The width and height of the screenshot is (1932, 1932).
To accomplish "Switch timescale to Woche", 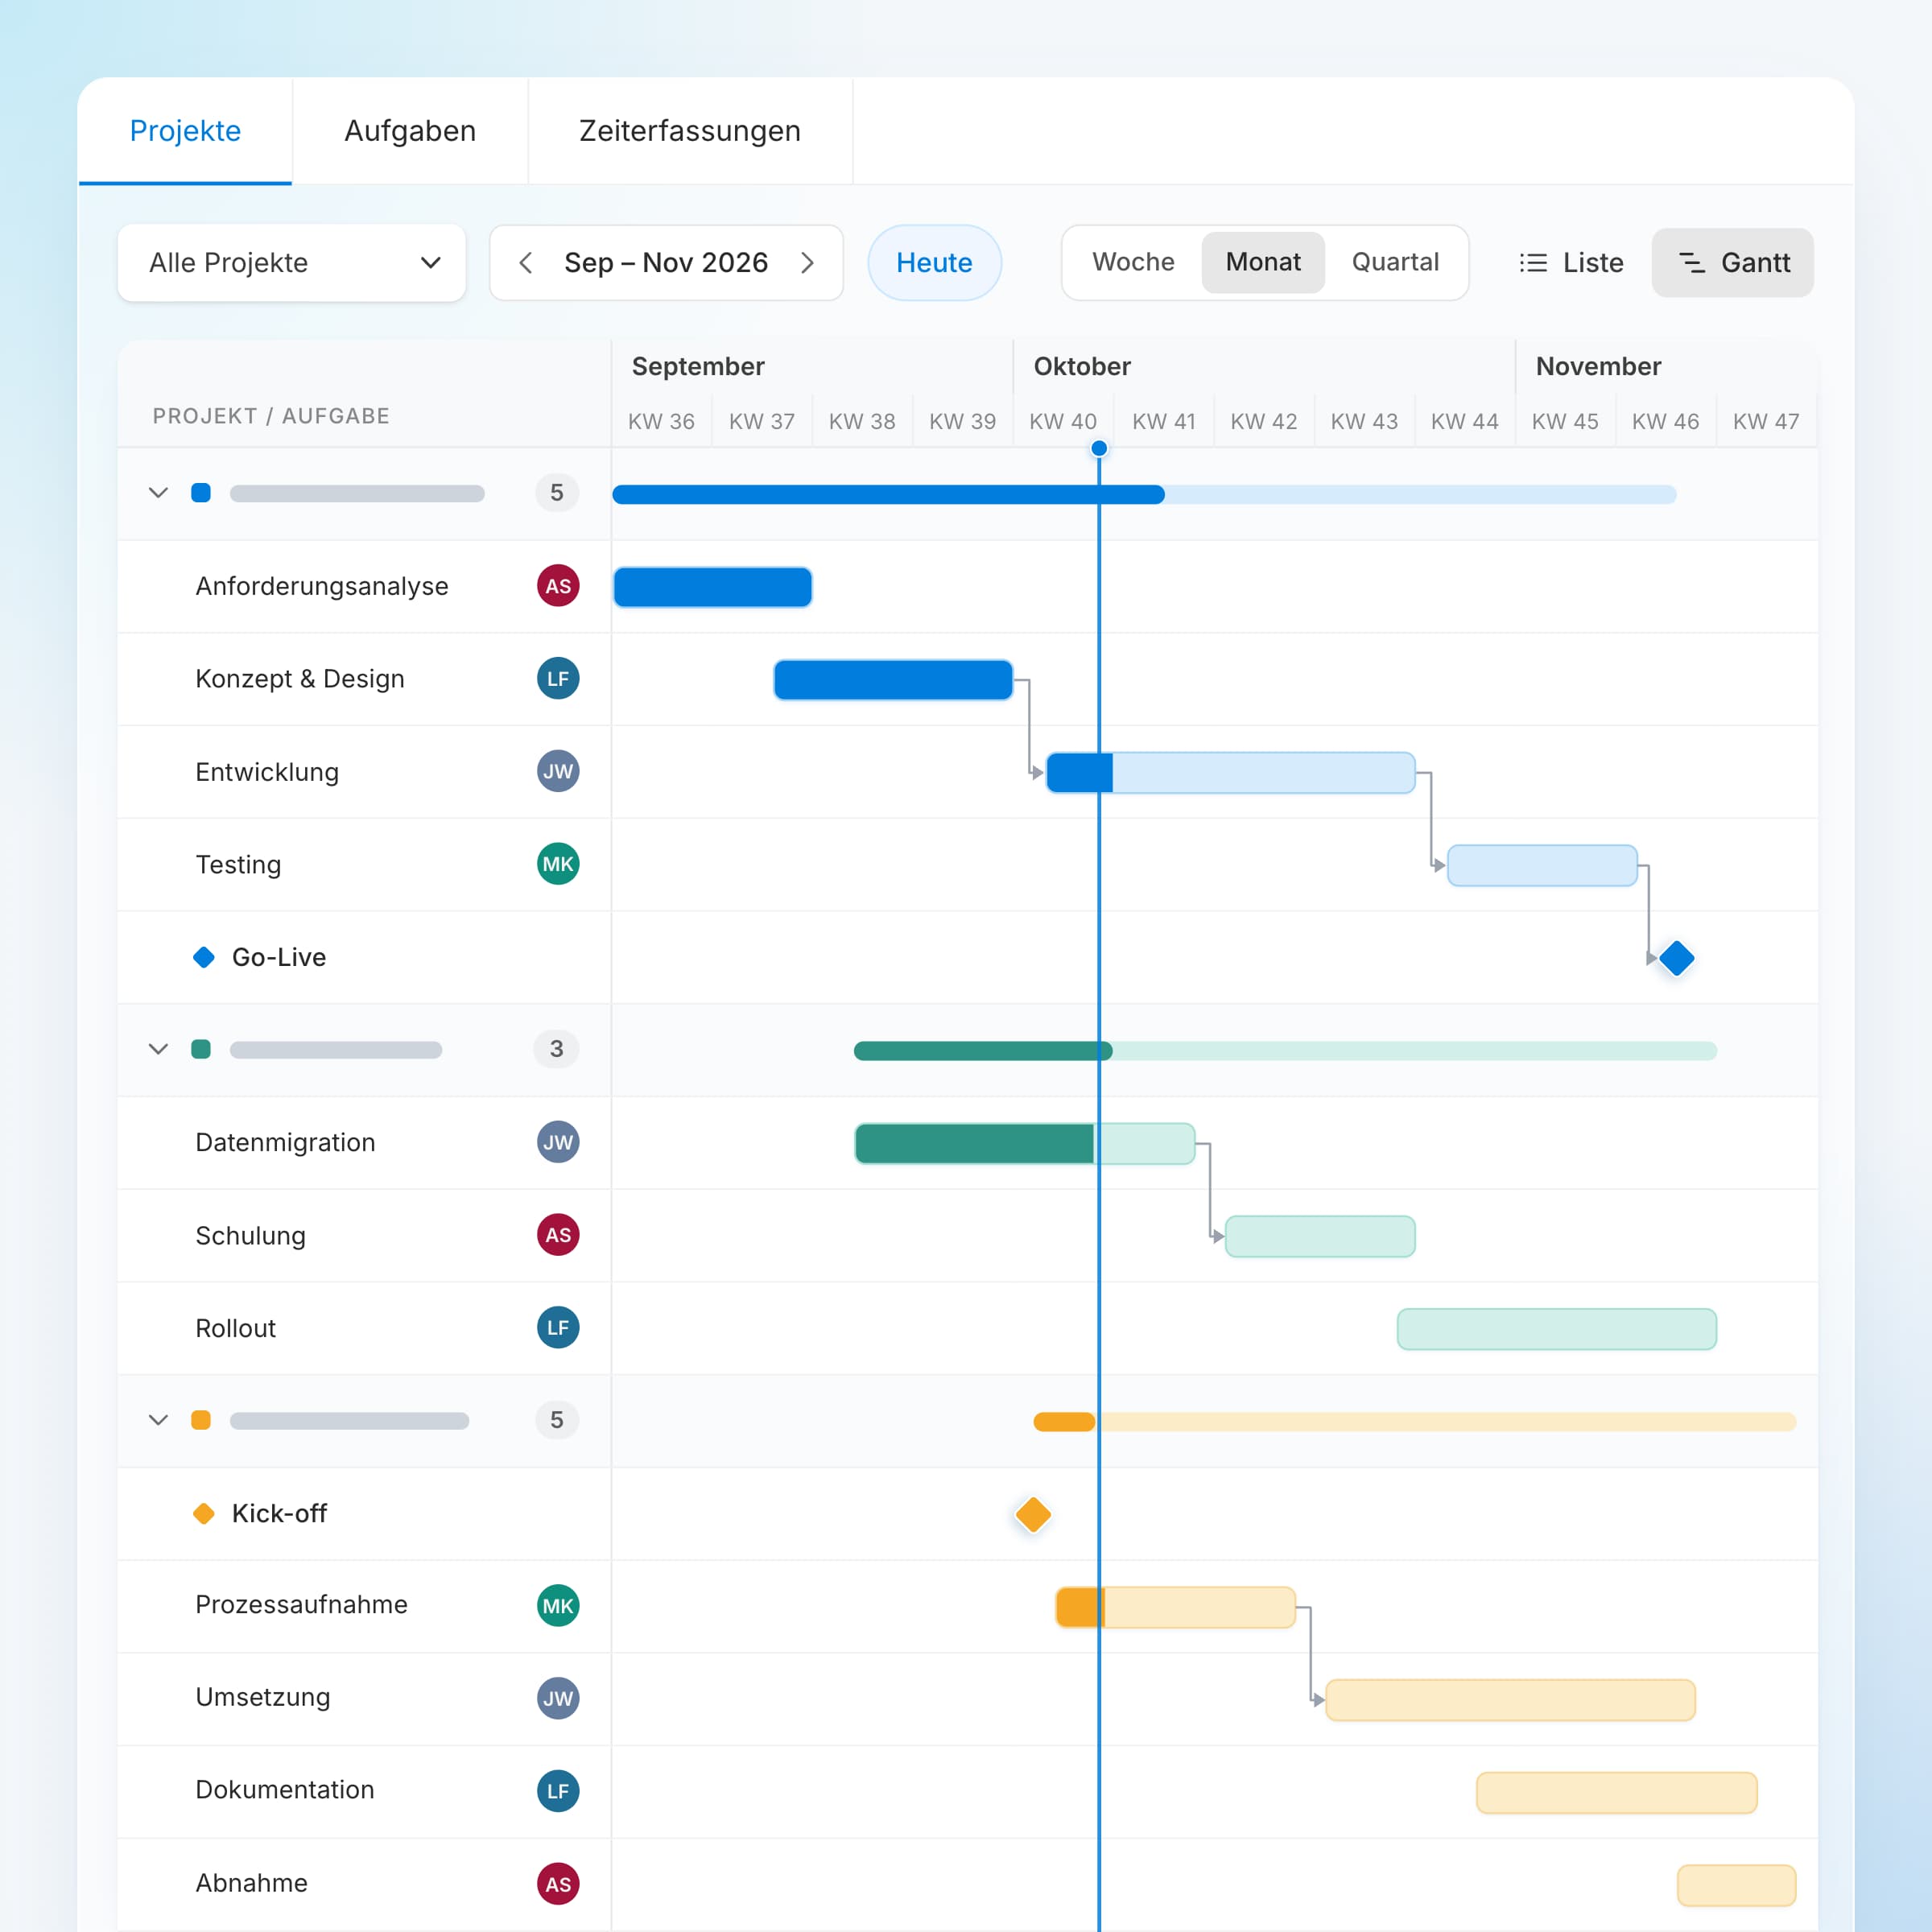I will tap(1133, 262).
